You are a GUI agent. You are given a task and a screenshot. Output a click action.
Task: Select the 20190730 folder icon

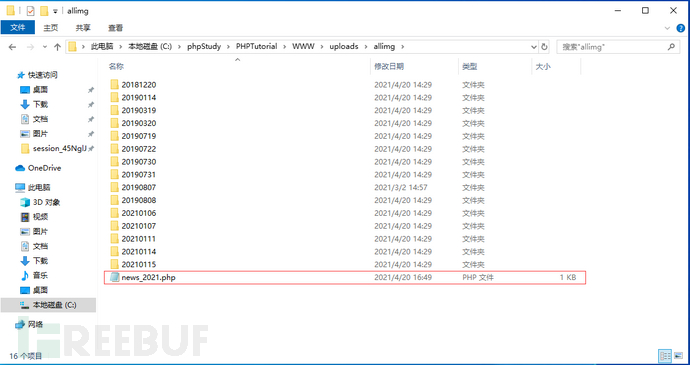[114, 162]
